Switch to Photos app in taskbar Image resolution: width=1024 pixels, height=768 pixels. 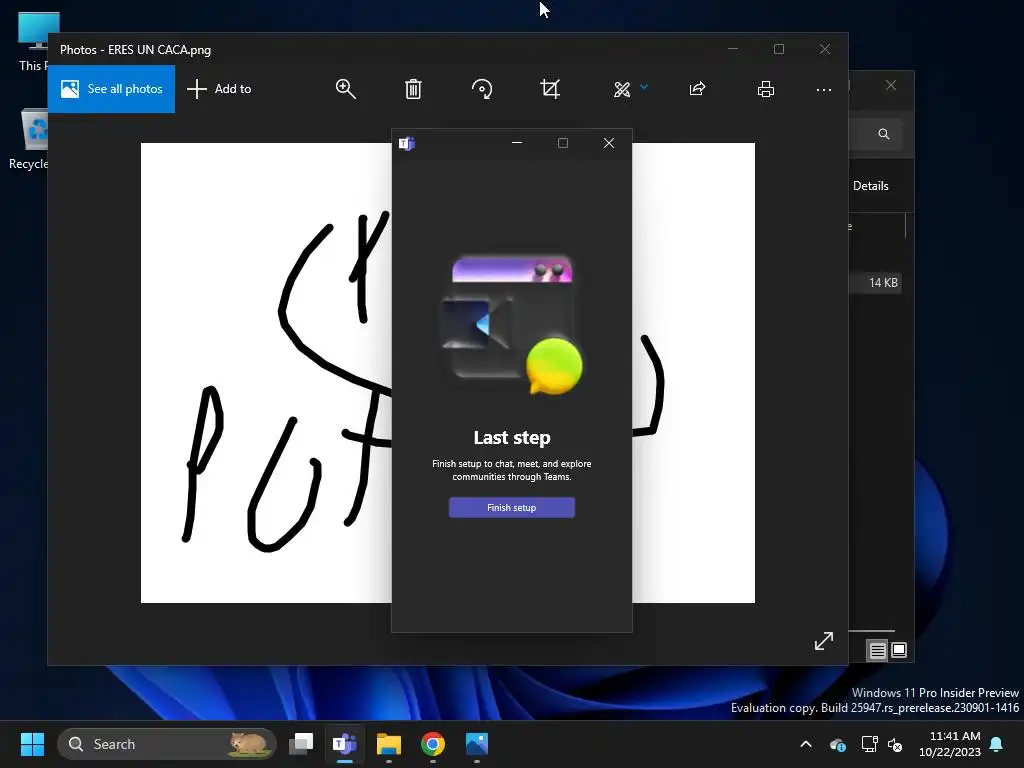click(x=477, y=744)
